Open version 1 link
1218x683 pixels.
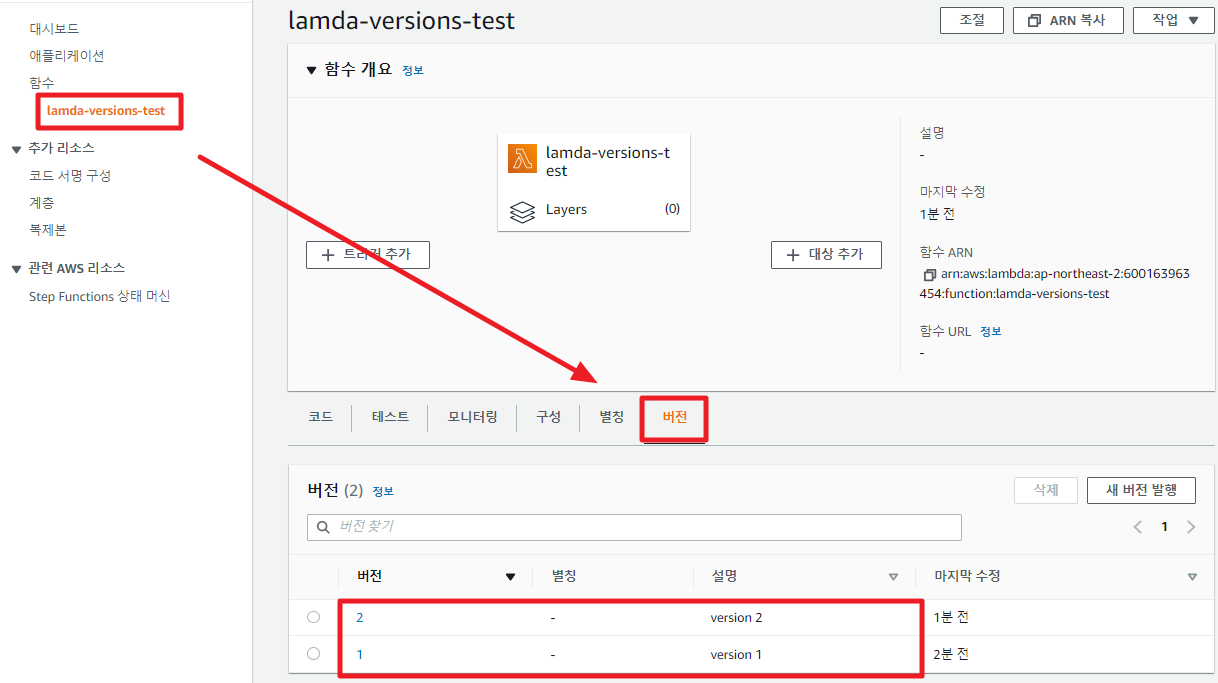point(359,654)
